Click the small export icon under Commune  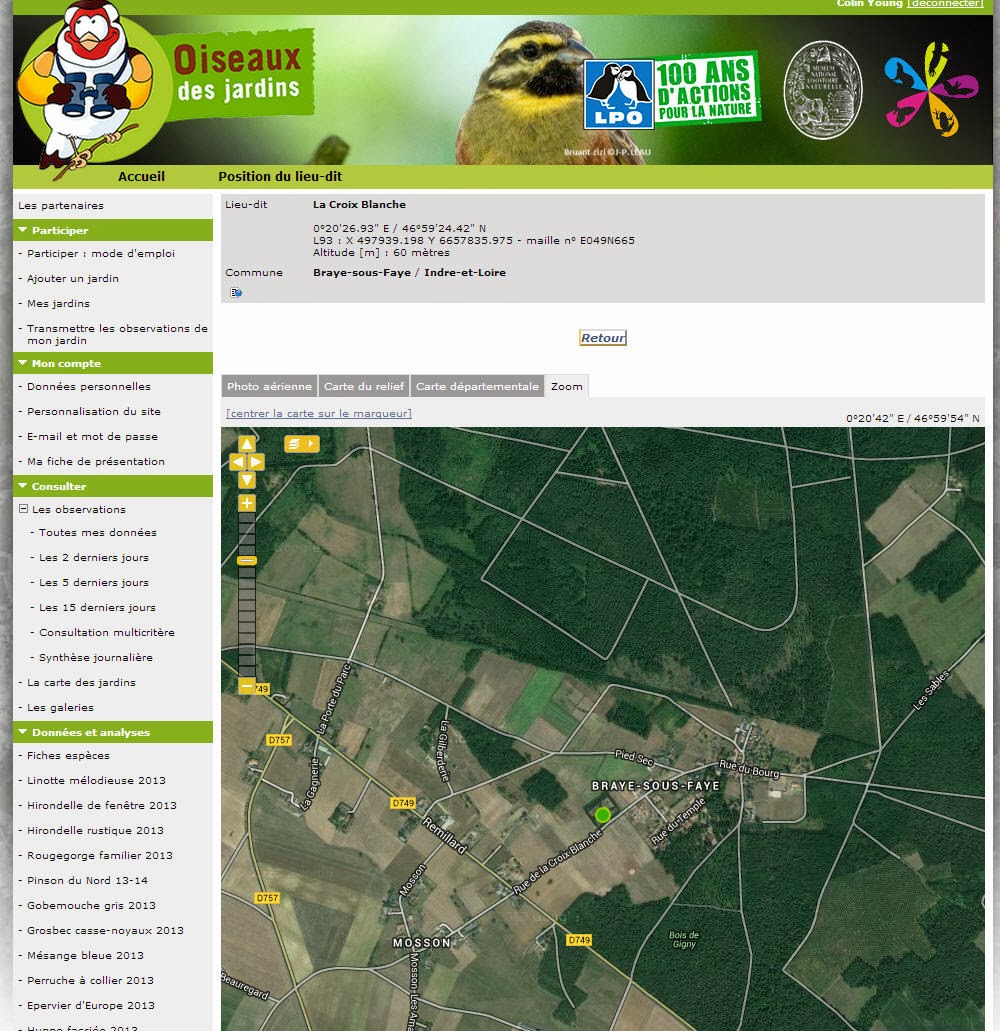(236, 293)
